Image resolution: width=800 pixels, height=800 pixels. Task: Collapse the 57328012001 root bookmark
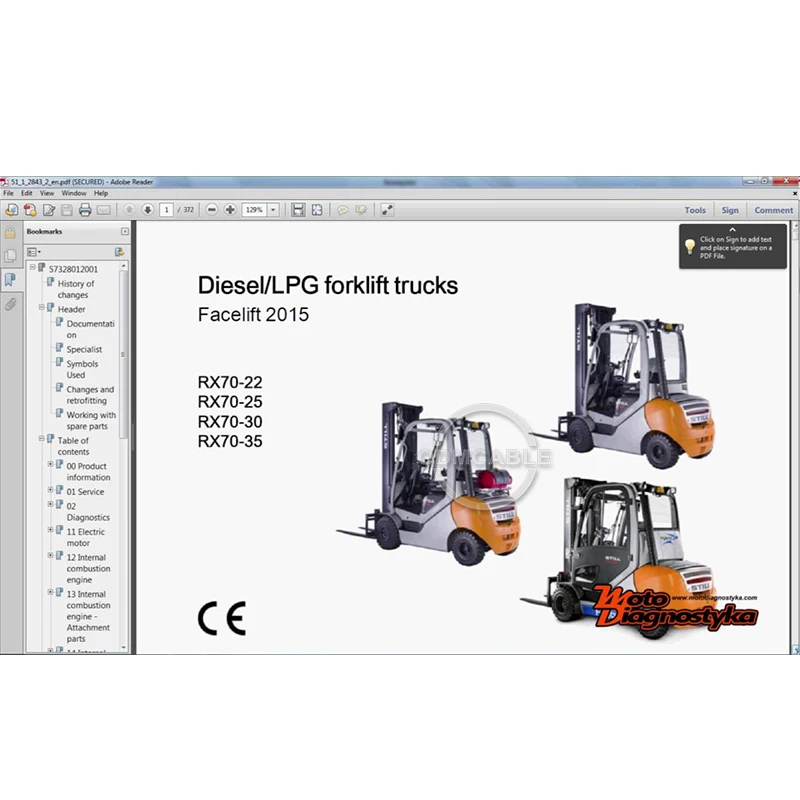point(33,267)
